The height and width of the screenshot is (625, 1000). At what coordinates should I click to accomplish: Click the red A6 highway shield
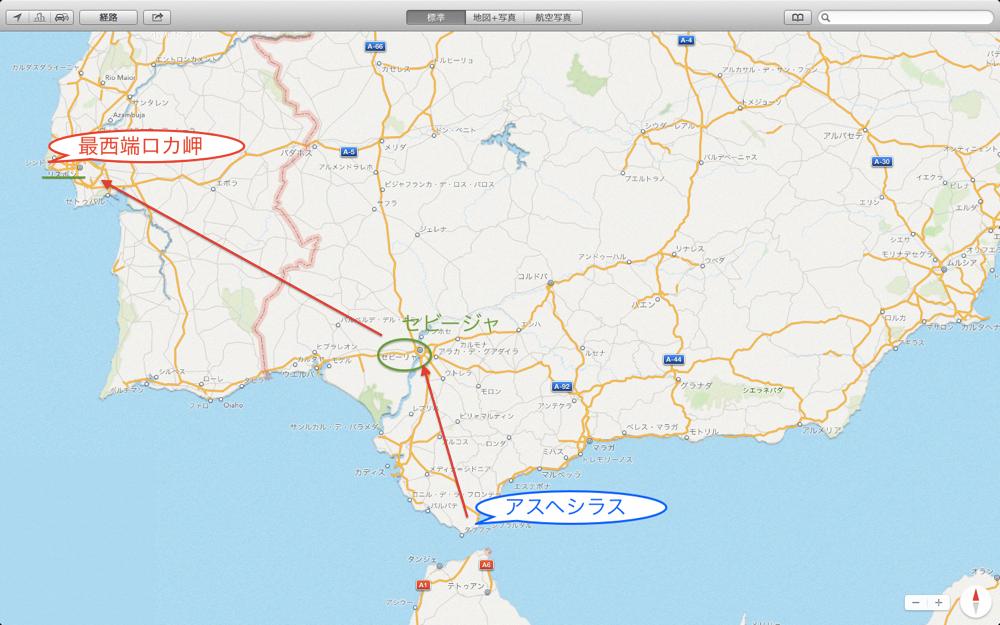click(486, 564)
